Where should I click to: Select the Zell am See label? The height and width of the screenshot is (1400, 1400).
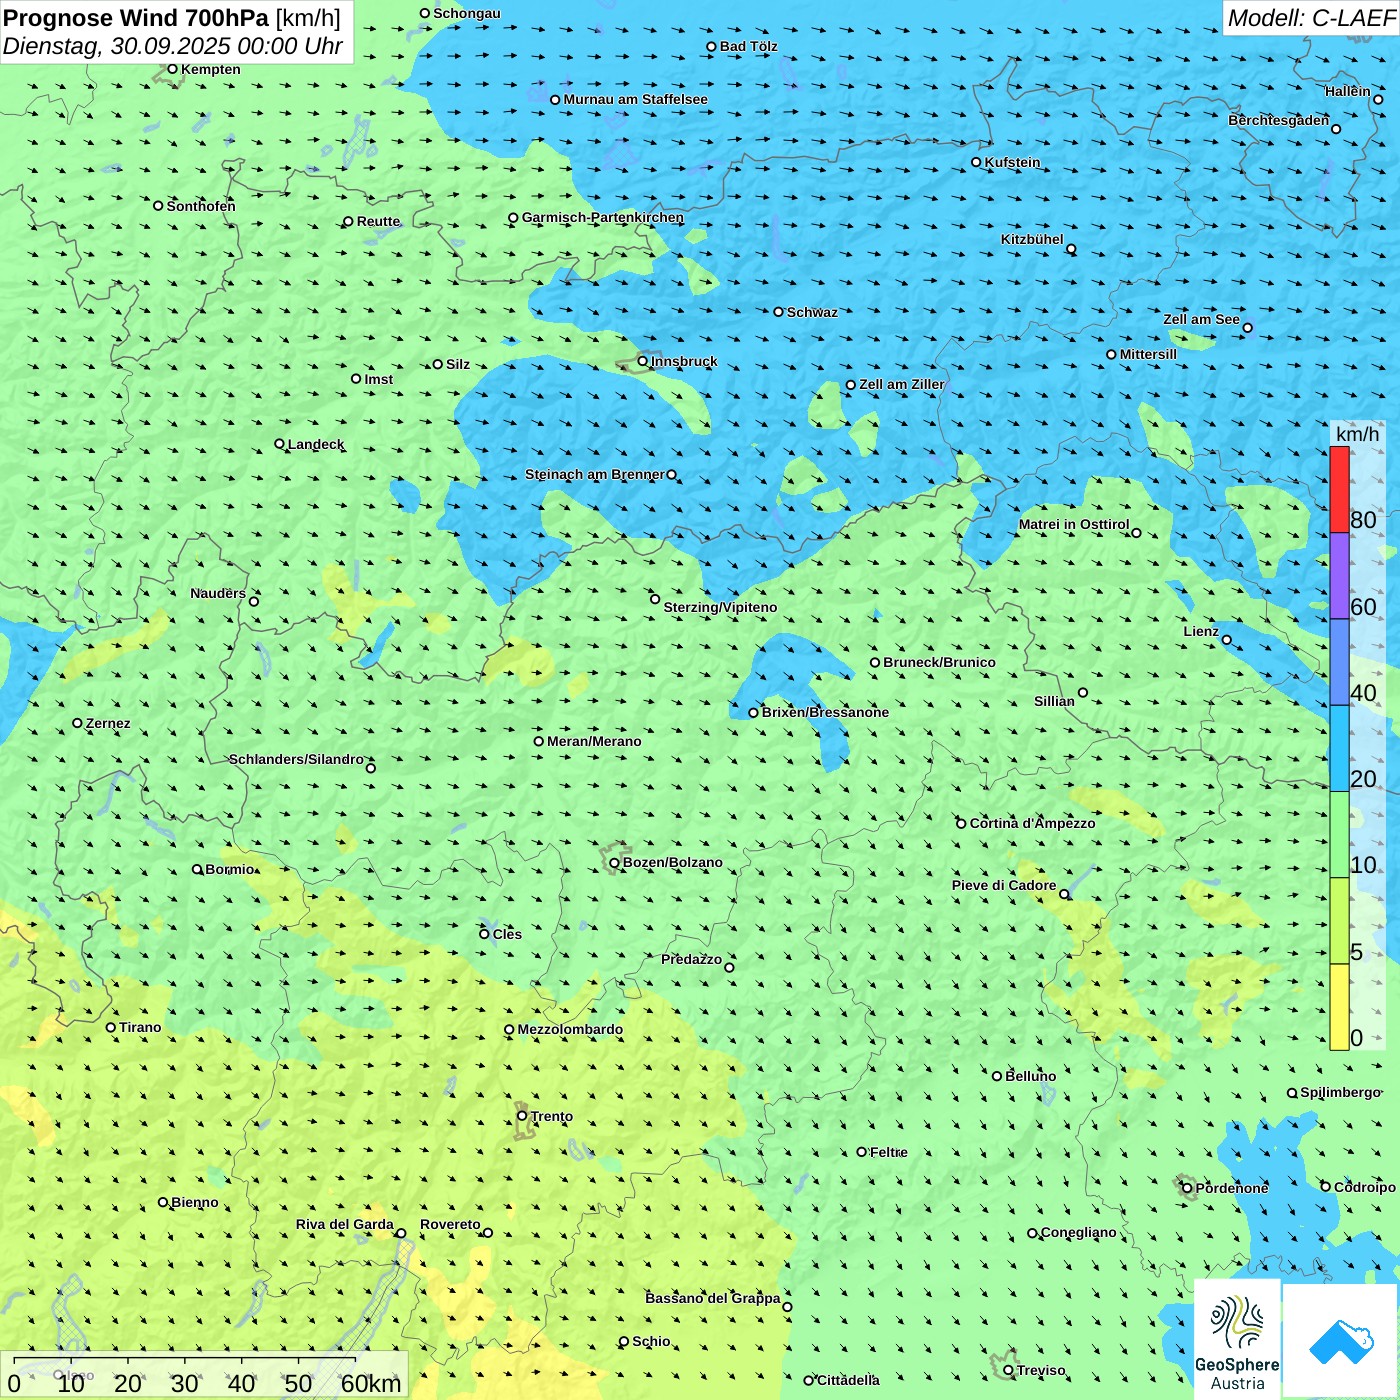pyautogui.click(x=1201, y=319)
